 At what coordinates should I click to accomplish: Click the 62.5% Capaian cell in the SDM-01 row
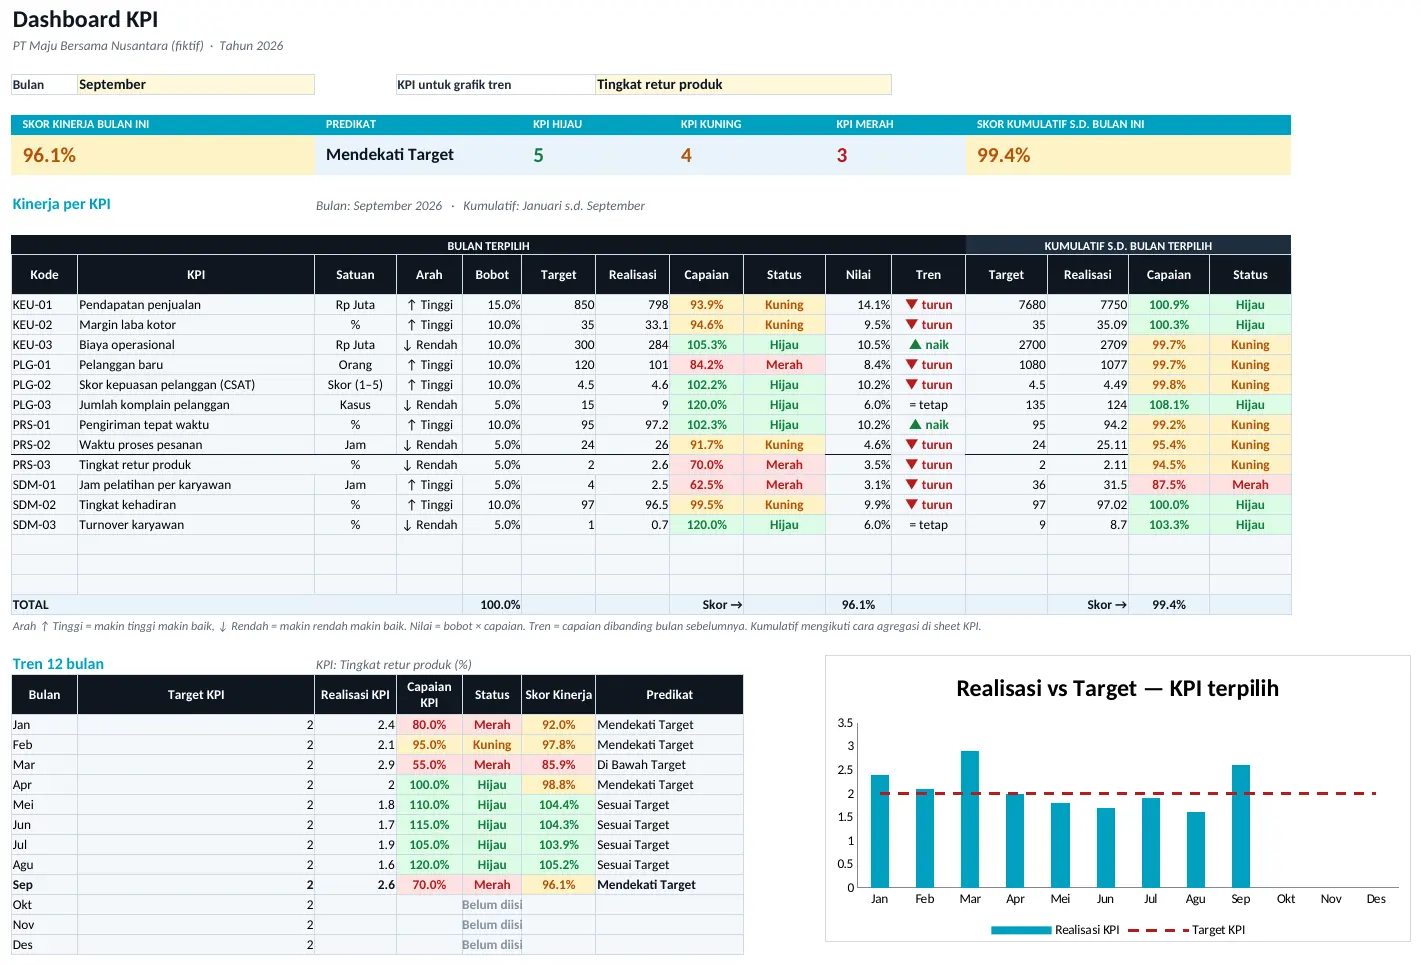pyautogui.click(x=707, y=485)
